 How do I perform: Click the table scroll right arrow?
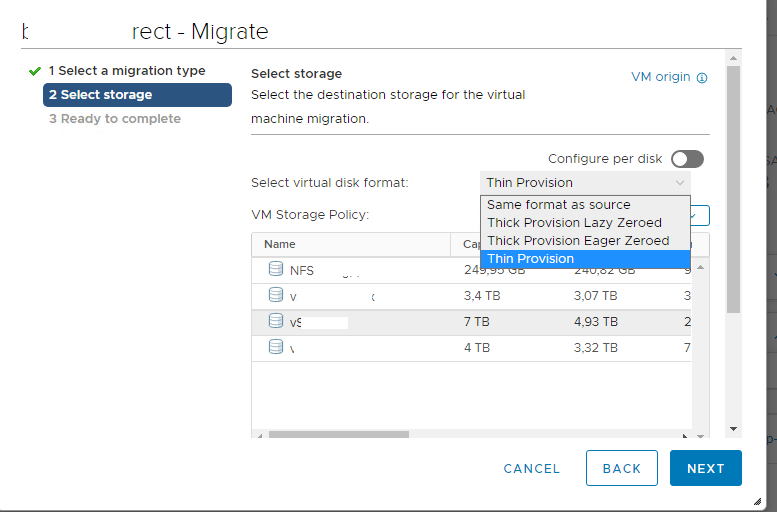tap(685, 436)
